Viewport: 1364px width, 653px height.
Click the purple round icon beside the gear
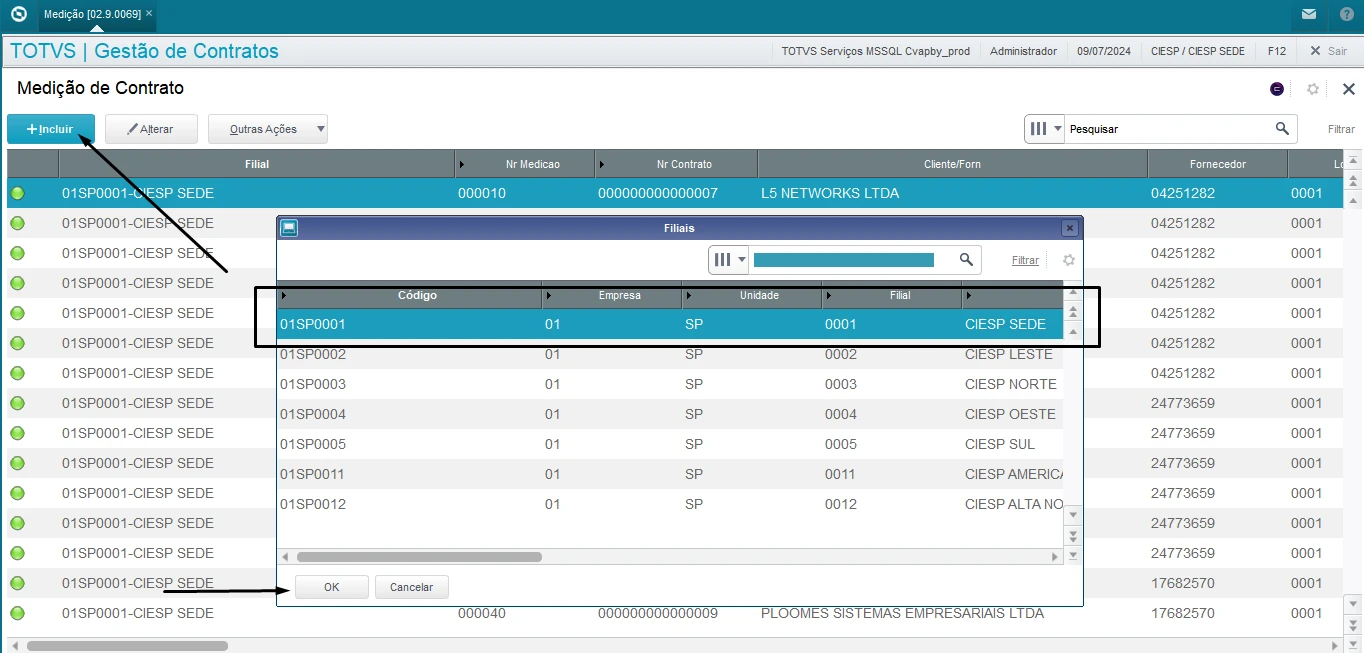[x=1277, y=89]
